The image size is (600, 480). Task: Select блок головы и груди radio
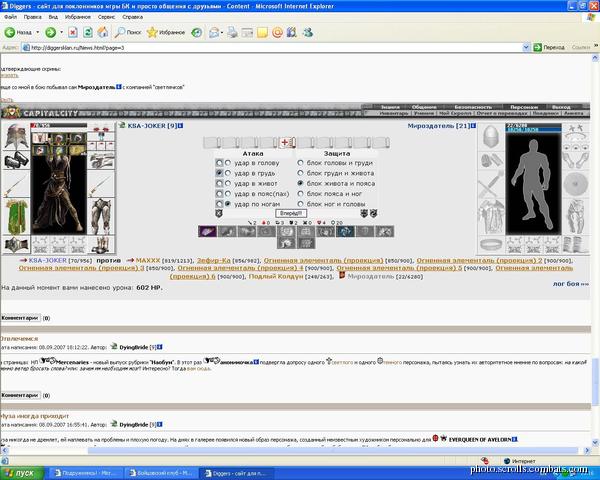click(300, 163)
